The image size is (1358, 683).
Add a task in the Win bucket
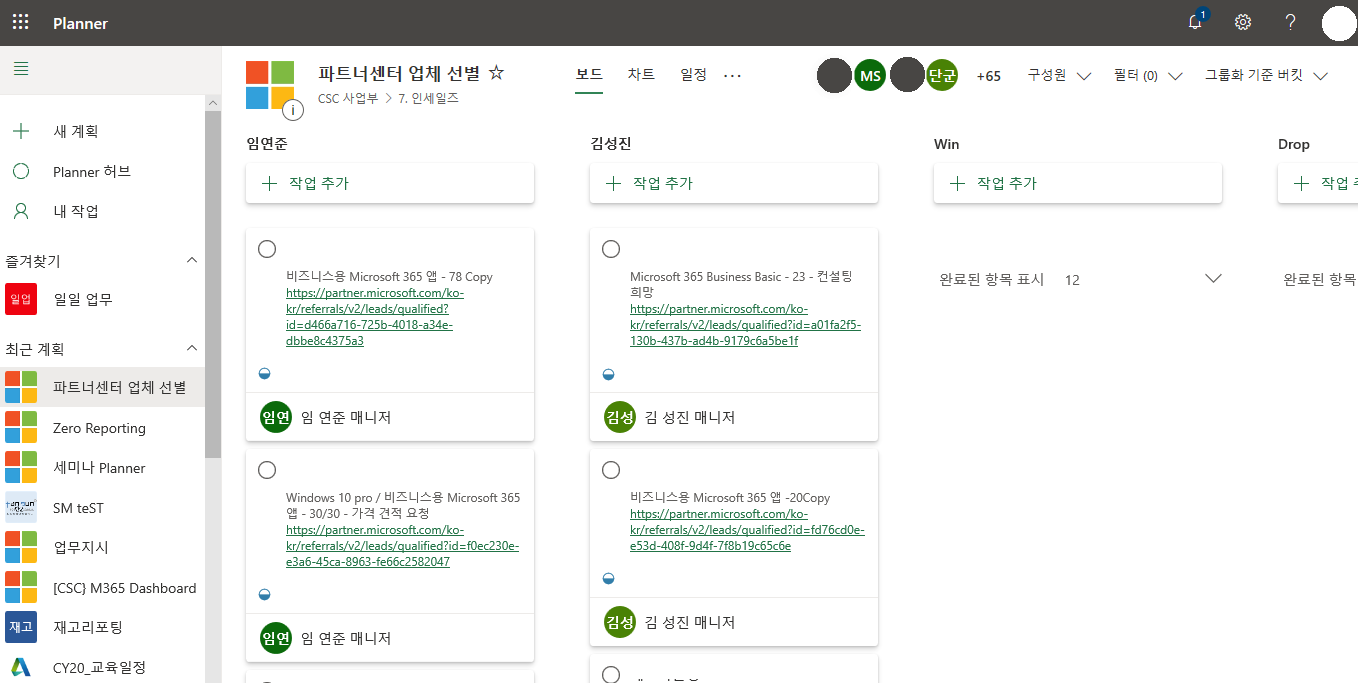tap(1078, 183)
